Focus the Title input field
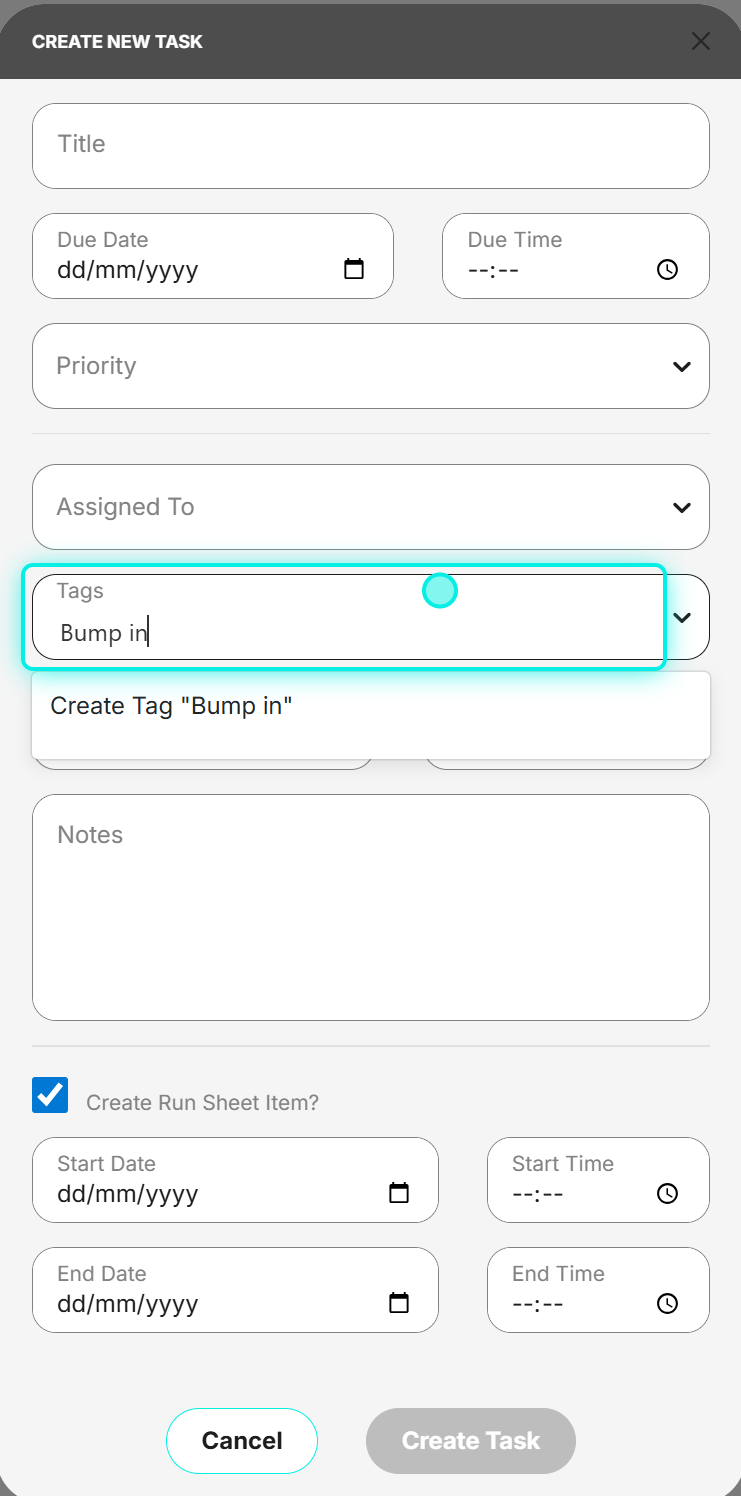The image size is (741, 1496). coord(371,145)
